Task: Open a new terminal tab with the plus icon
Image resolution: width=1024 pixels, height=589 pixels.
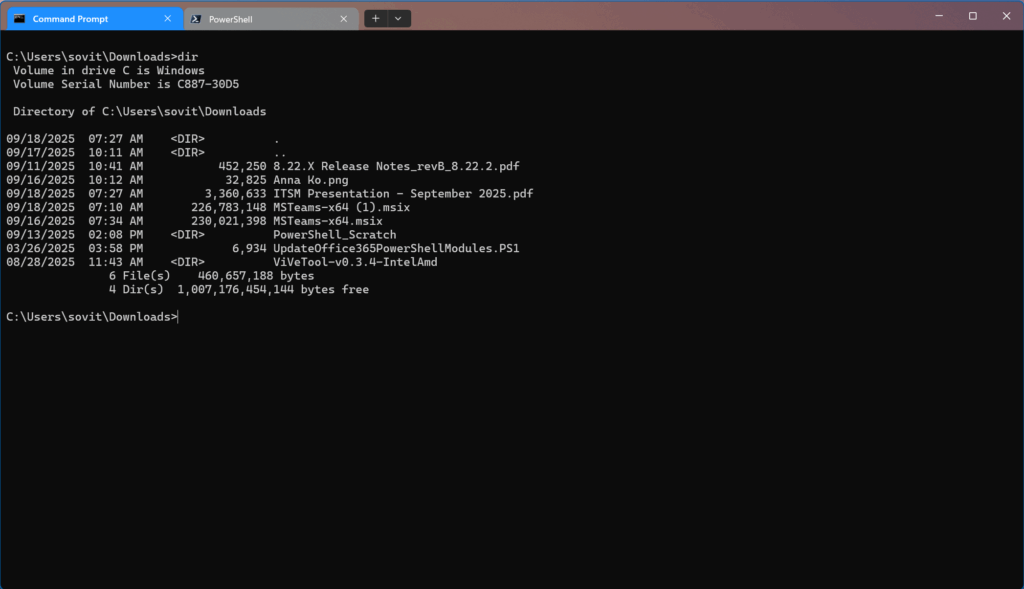Action: click(x=374, y=17)
